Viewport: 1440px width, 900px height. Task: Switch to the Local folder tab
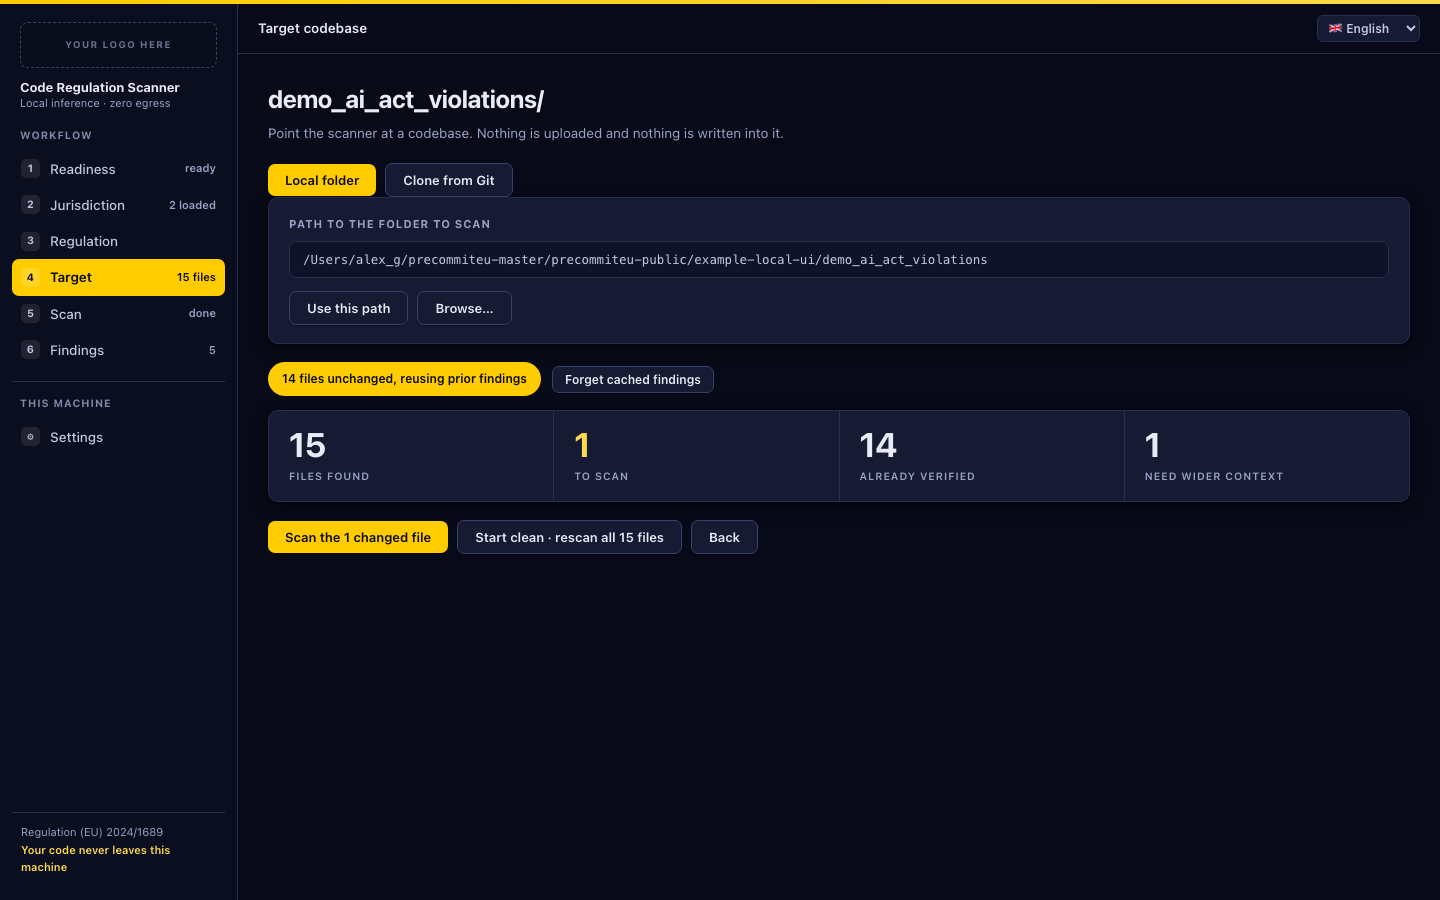[x=322, y=180]
